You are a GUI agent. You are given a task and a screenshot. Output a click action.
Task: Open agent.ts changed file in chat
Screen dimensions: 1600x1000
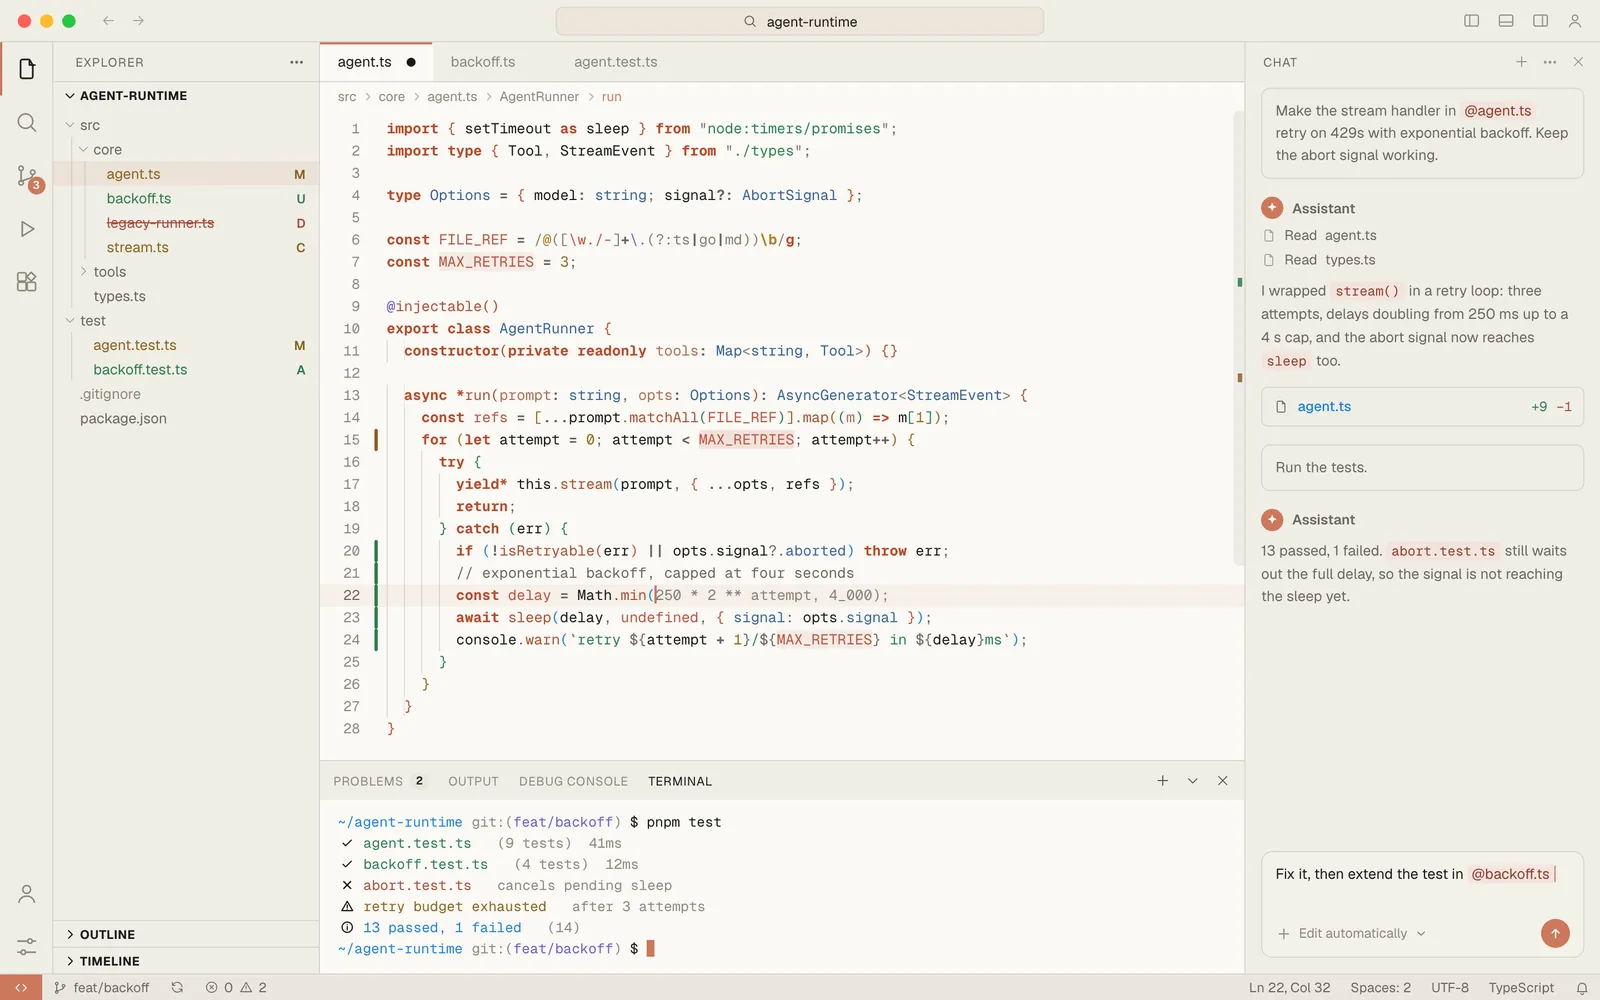click(1422, 407)
